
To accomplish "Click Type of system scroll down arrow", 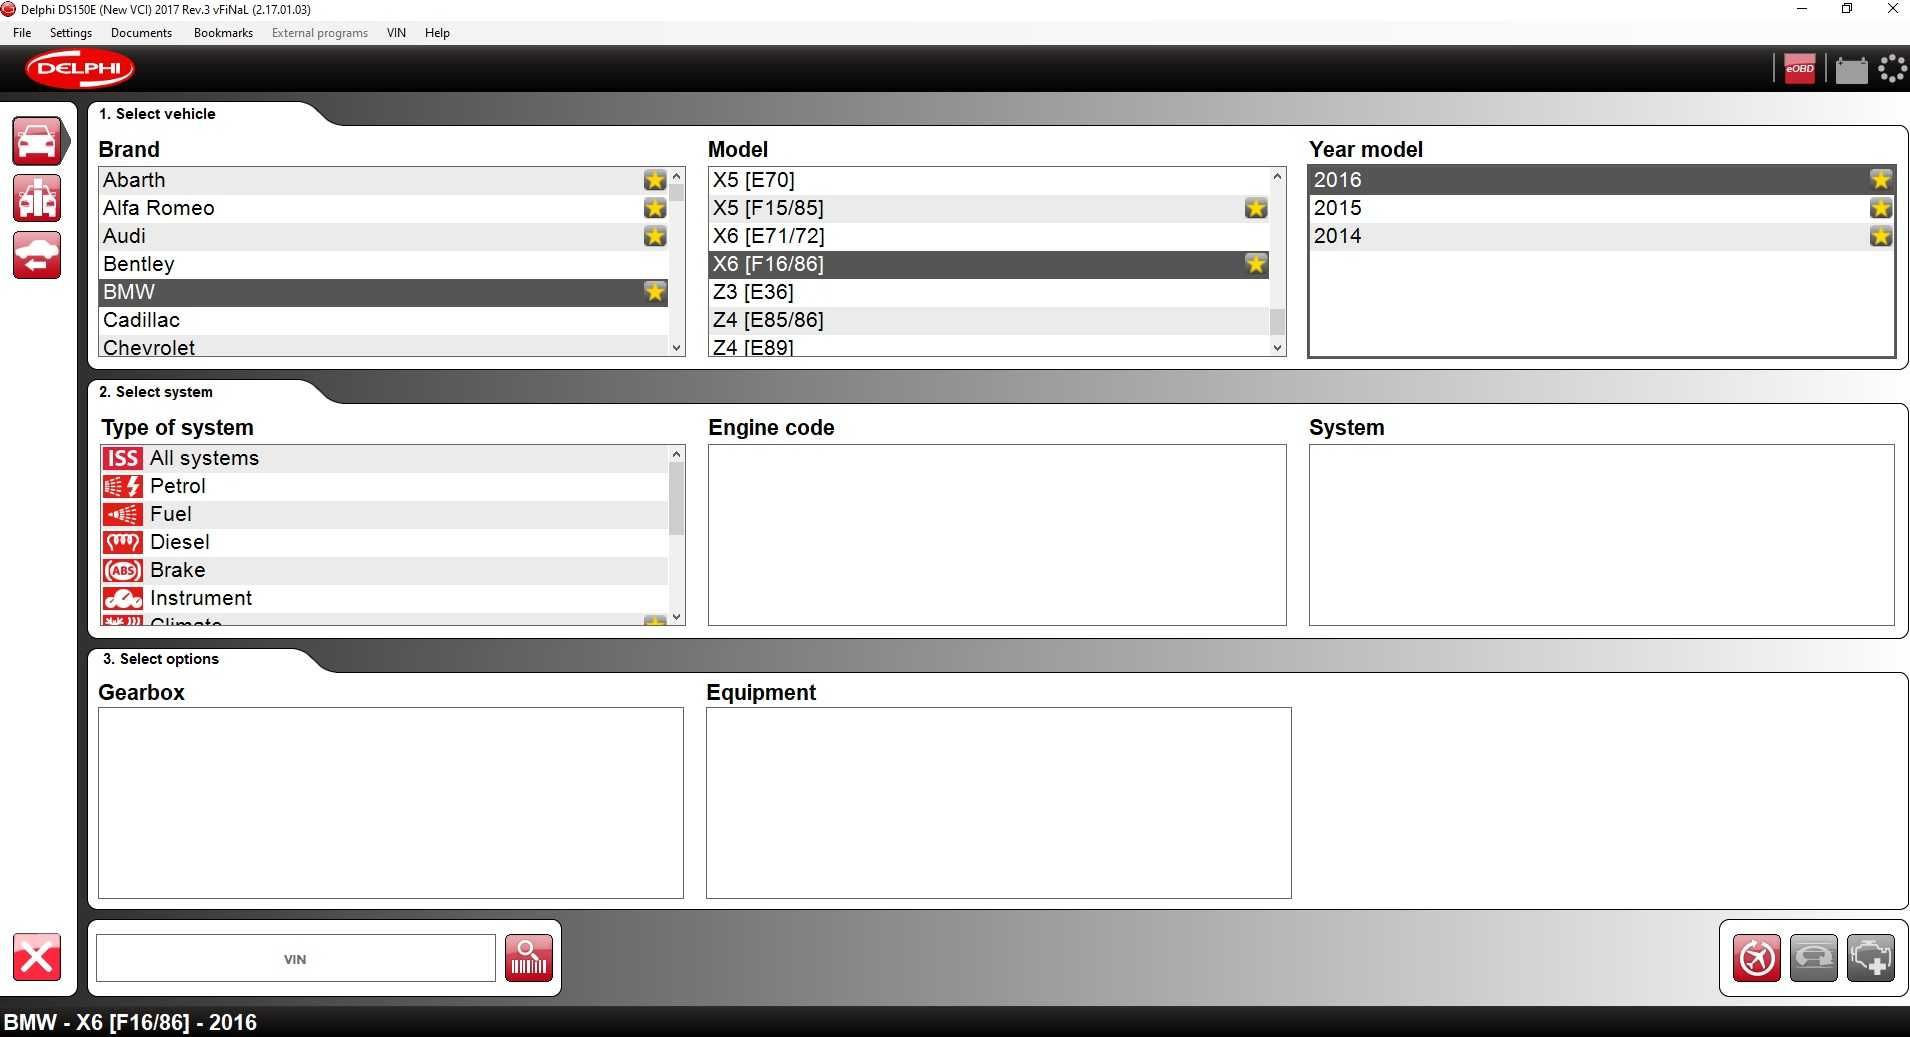I will pos(677,617).
